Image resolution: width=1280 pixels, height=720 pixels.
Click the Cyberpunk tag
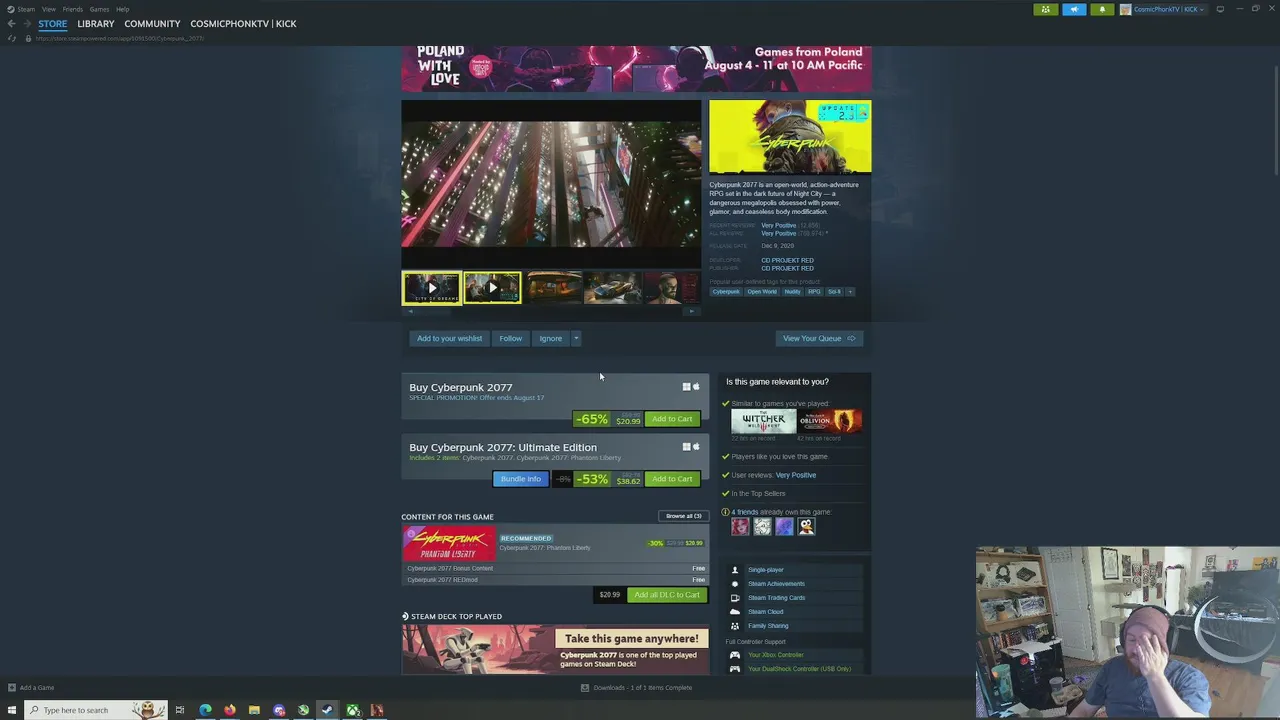point(726,292)
